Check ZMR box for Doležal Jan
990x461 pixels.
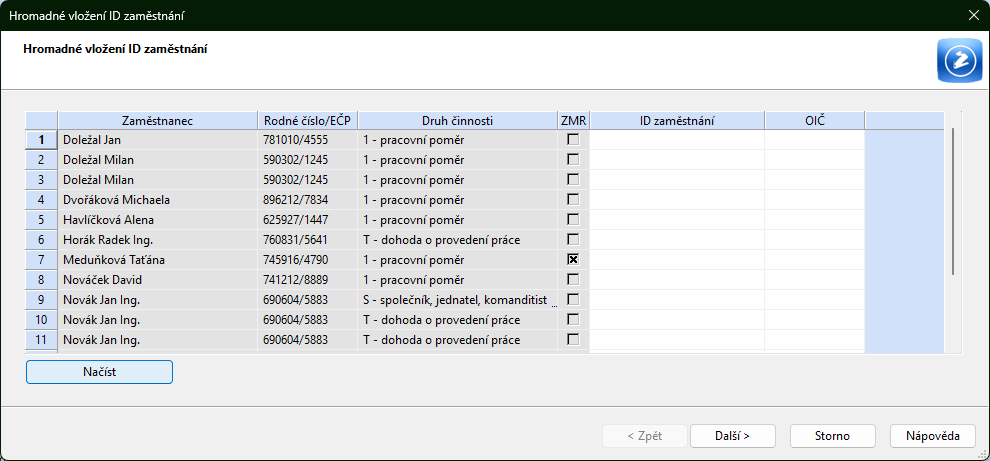(x=573, y=140)
